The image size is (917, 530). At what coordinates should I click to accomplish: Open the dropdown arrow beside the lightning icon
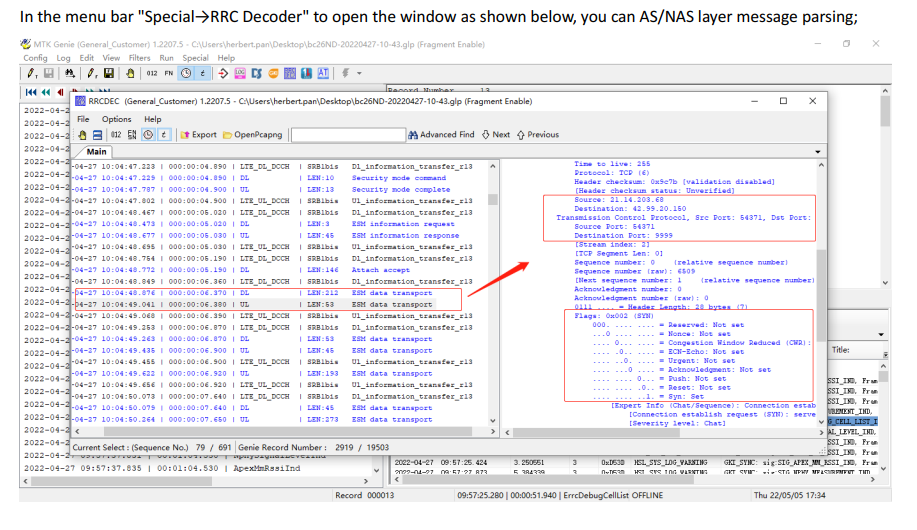pos(359,74)
